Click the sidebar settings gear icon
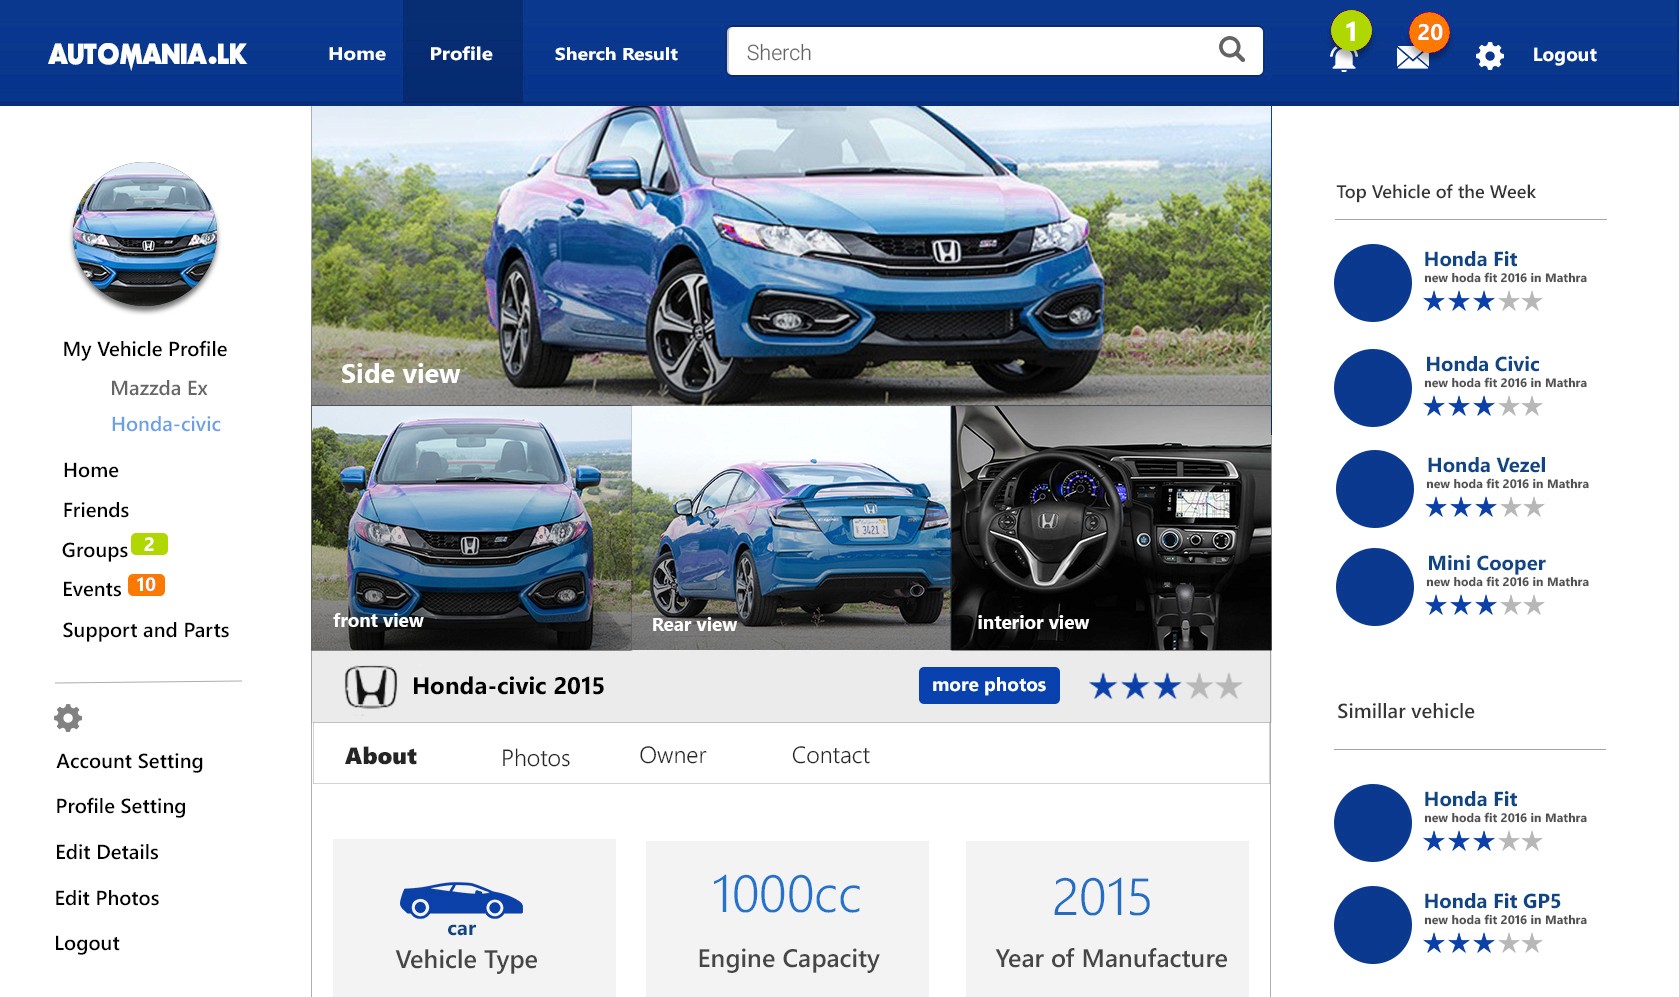The height and width of the screenshot is (997, 1679). (x=68, y=717)
